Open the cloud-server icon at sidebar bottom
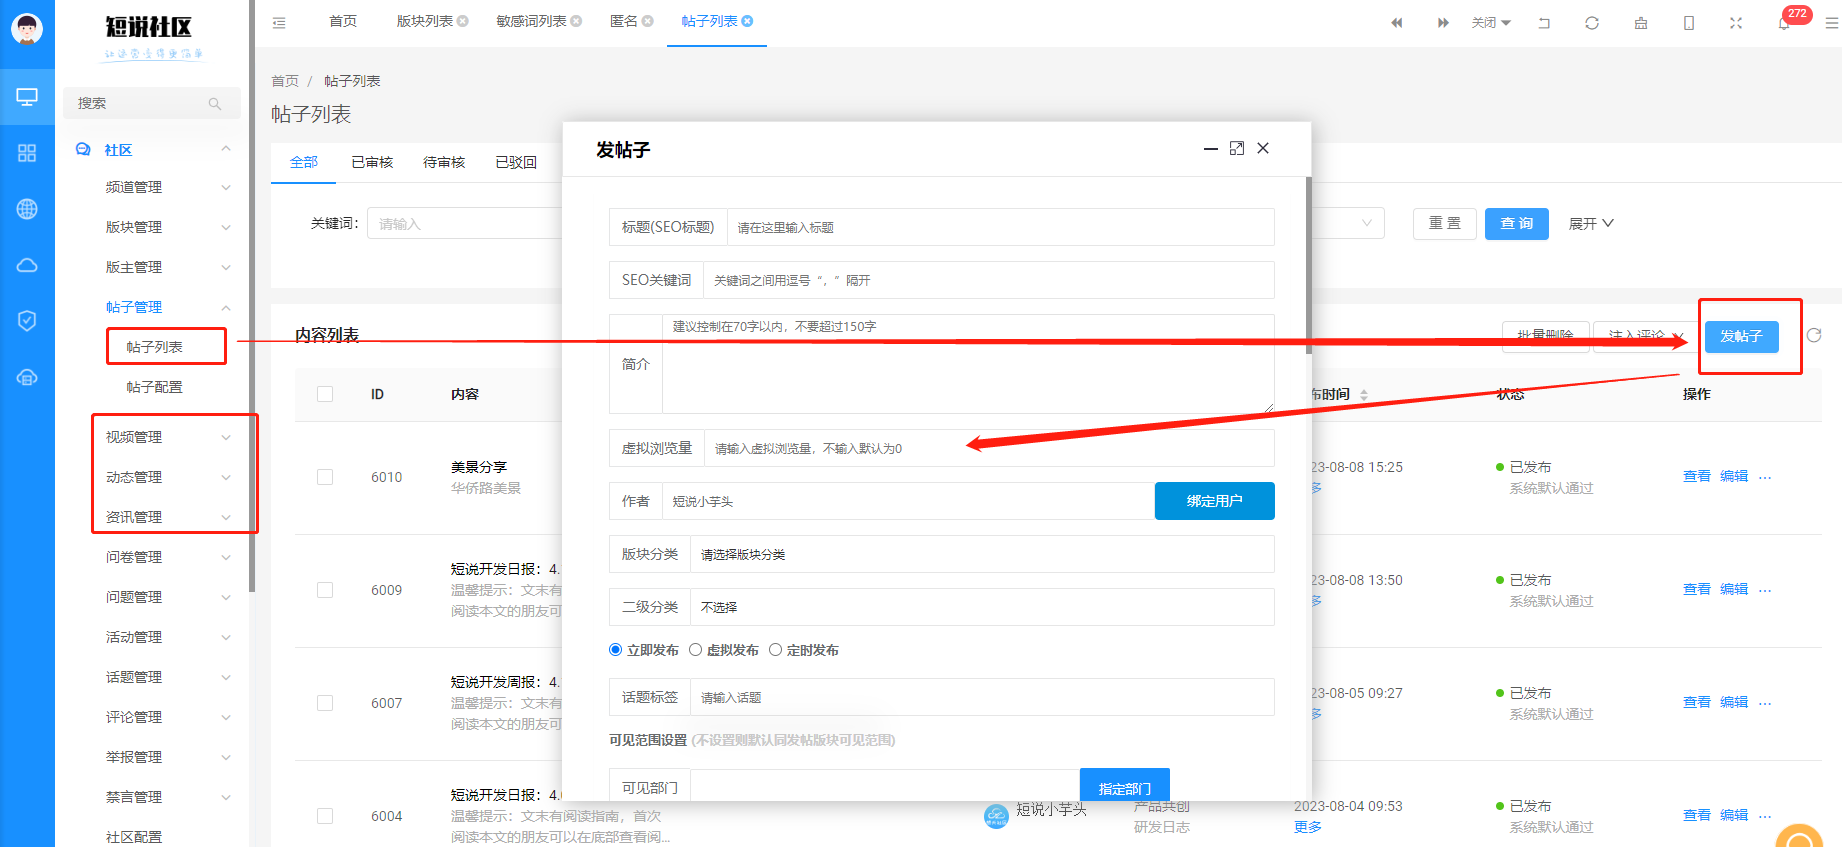Viewport: 1842px width, 847px height. [x=27, y=377]
